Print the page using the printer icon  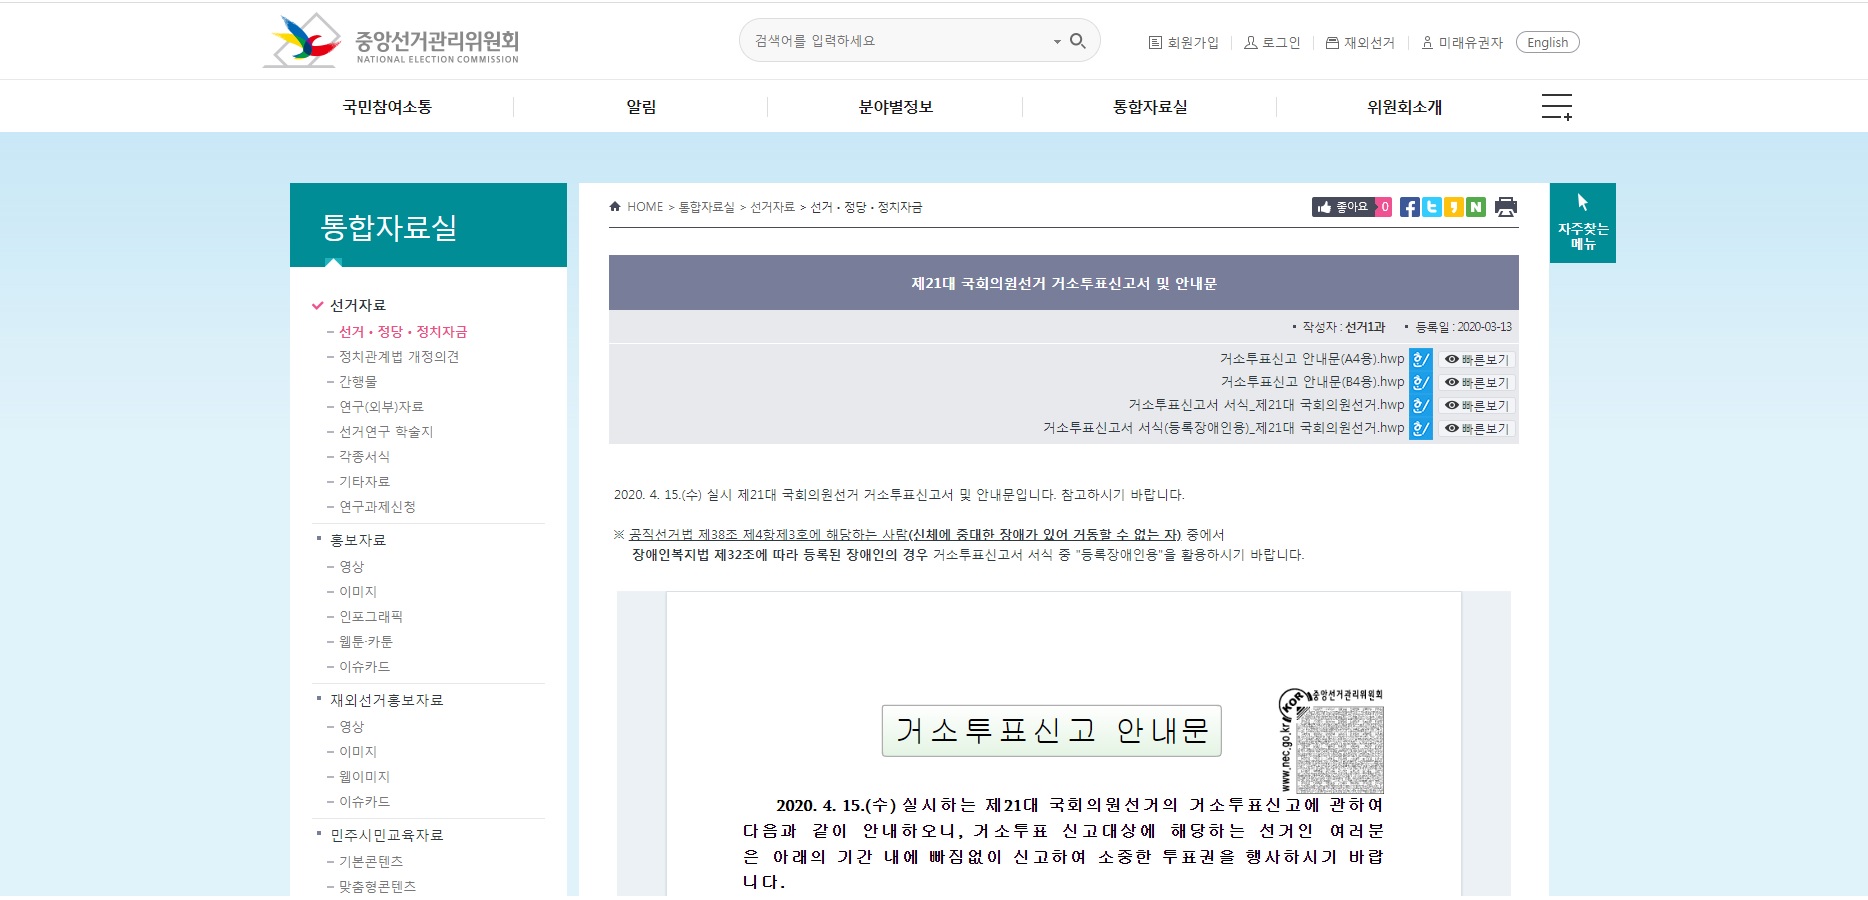(1504, 207)
